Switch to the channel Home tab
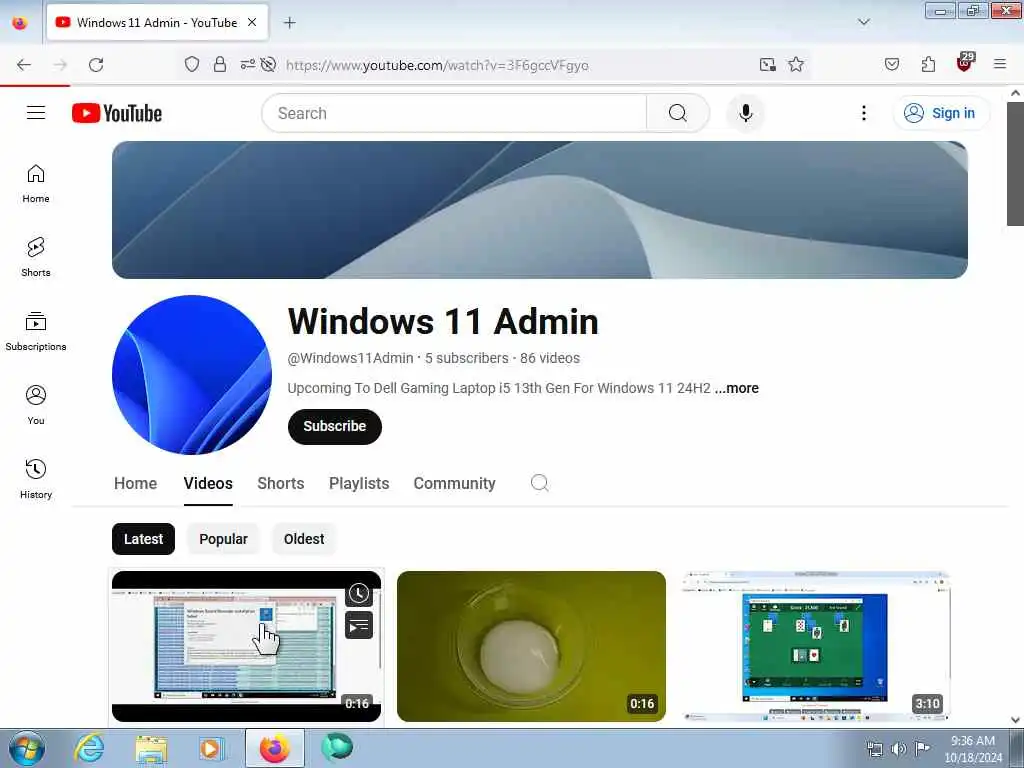 135,483
